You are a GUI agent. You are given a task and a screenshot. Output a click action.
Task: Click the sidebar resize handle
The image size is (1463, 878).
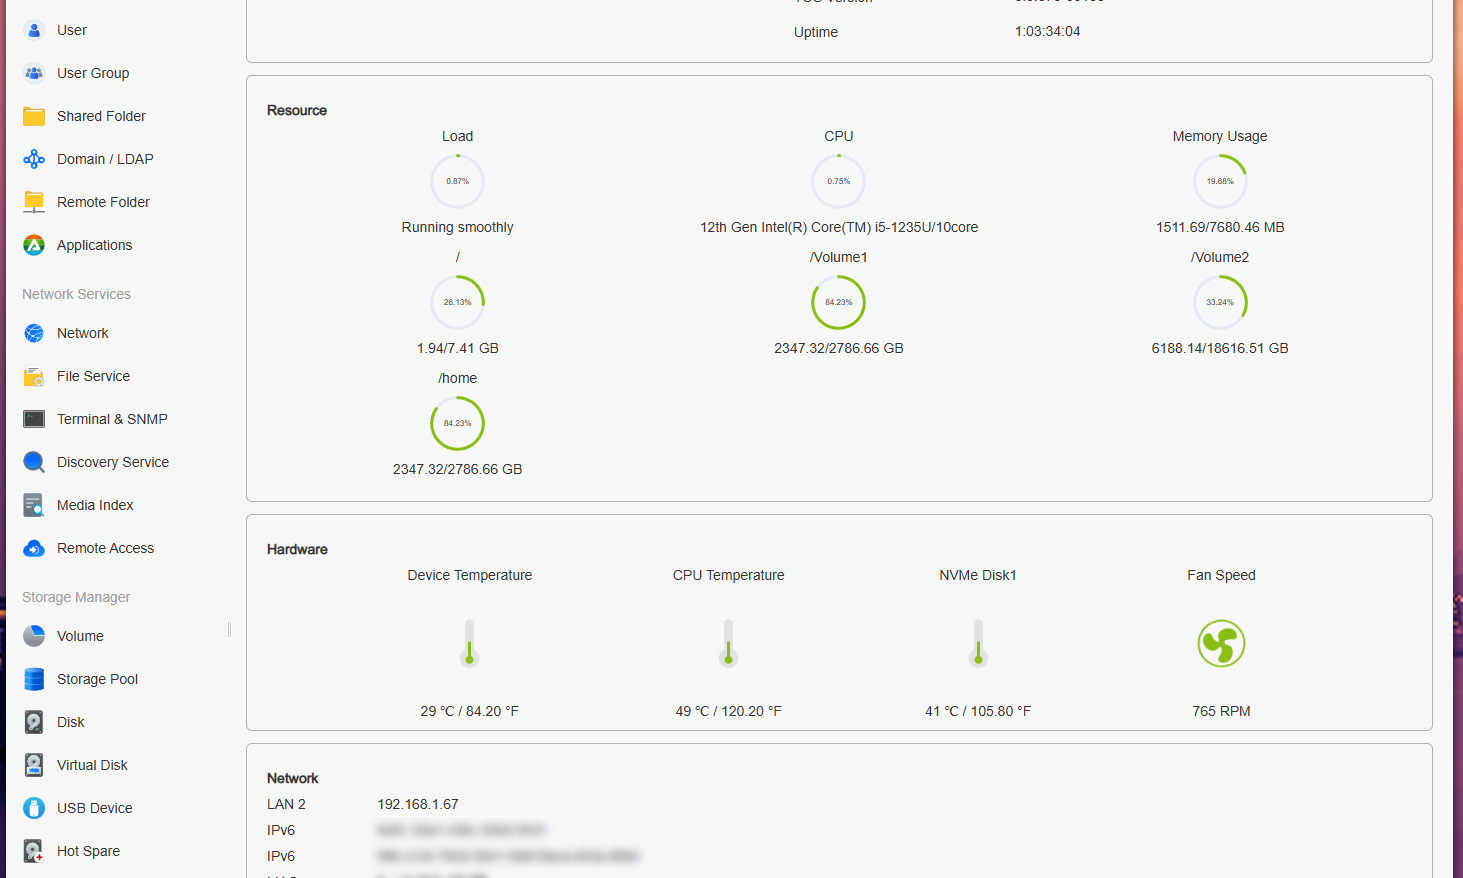(229, 629)
